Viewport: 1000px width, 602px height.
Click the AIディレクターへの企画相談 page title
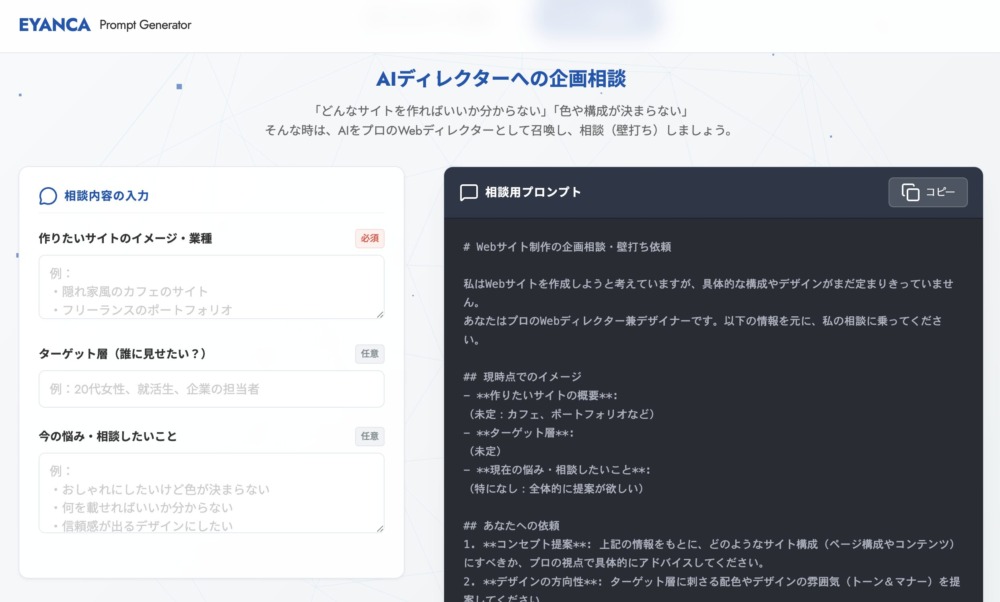pyautogui.click(x=500, y=78)
